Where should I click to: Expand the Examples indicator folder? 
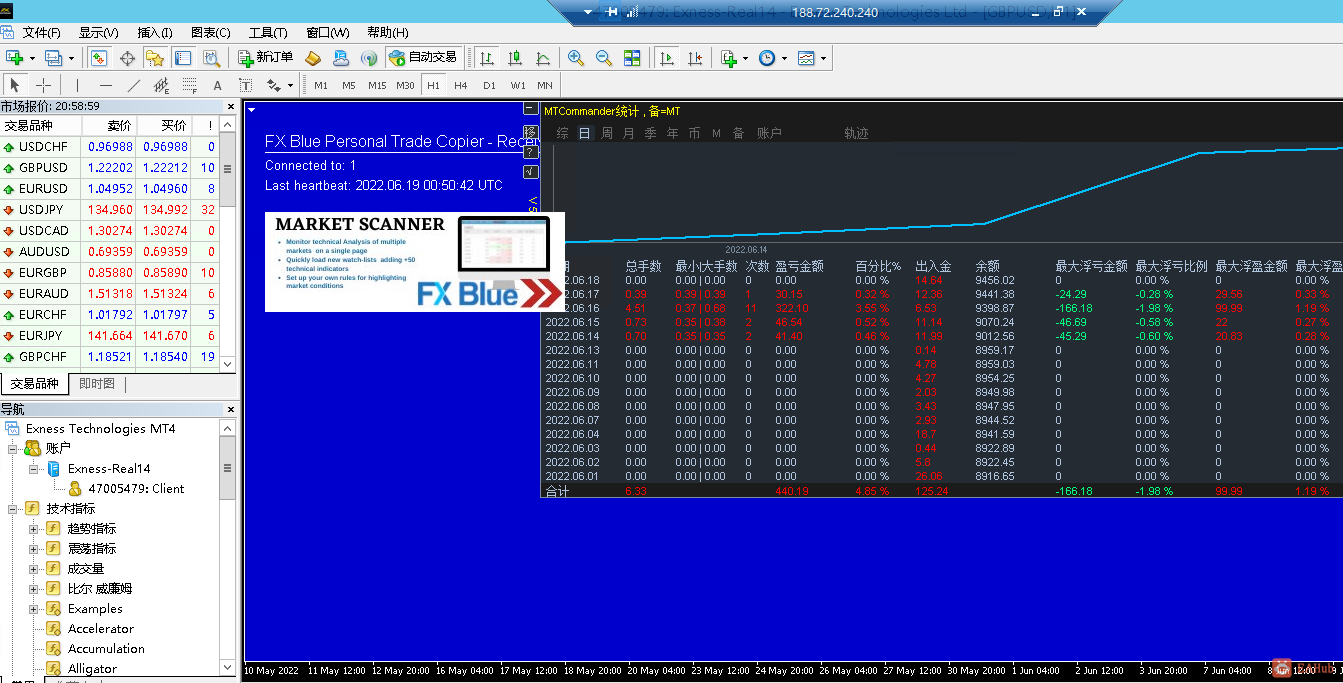33,608
